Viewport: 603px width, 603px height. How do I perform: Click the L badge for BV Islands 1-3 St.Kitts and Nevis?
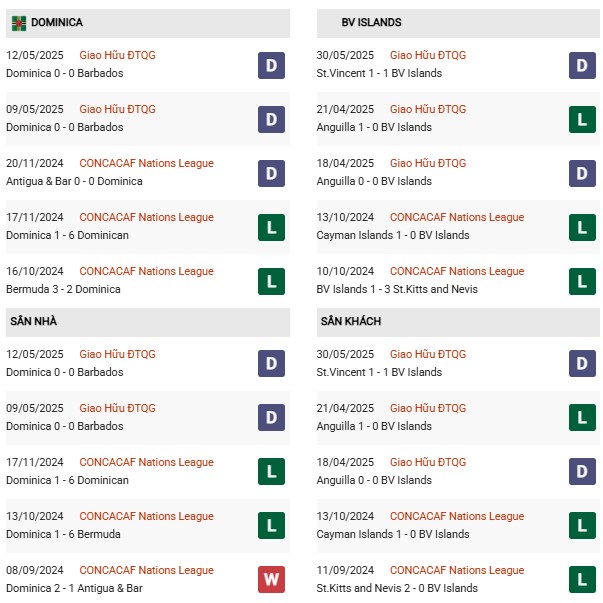(x=582, y=282)
